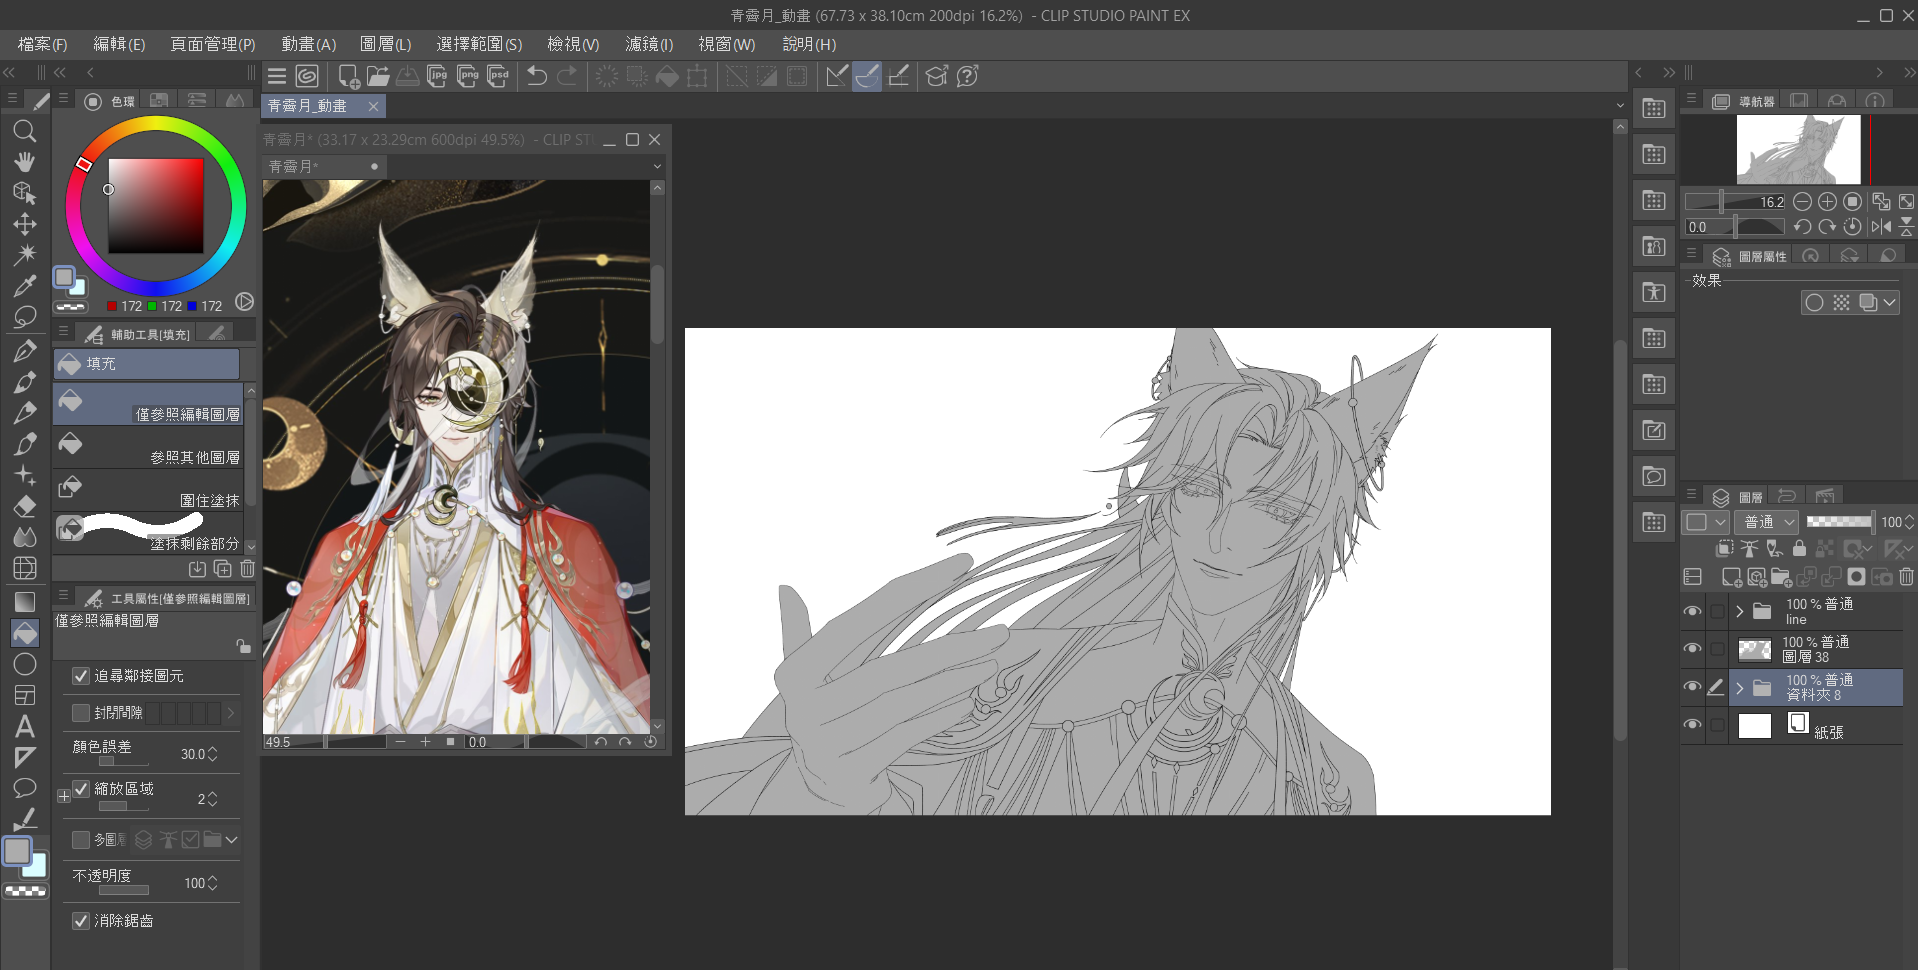The height and width of the screenshot is (970, 1918).
Task: Select 圍住塗抹 fill sub tool
Action: 148,491
